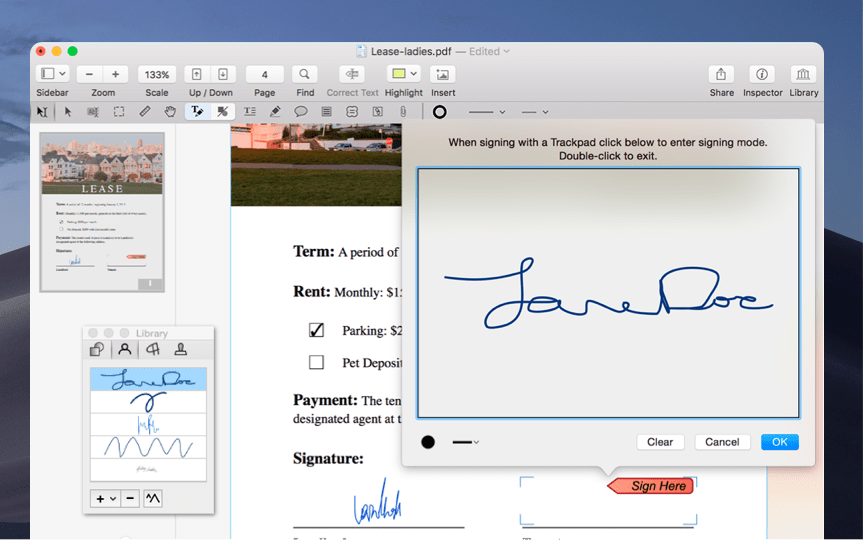Click the Find magnifier icon
The width and height of the screenshot is (864, 540).
coord(305,74)
